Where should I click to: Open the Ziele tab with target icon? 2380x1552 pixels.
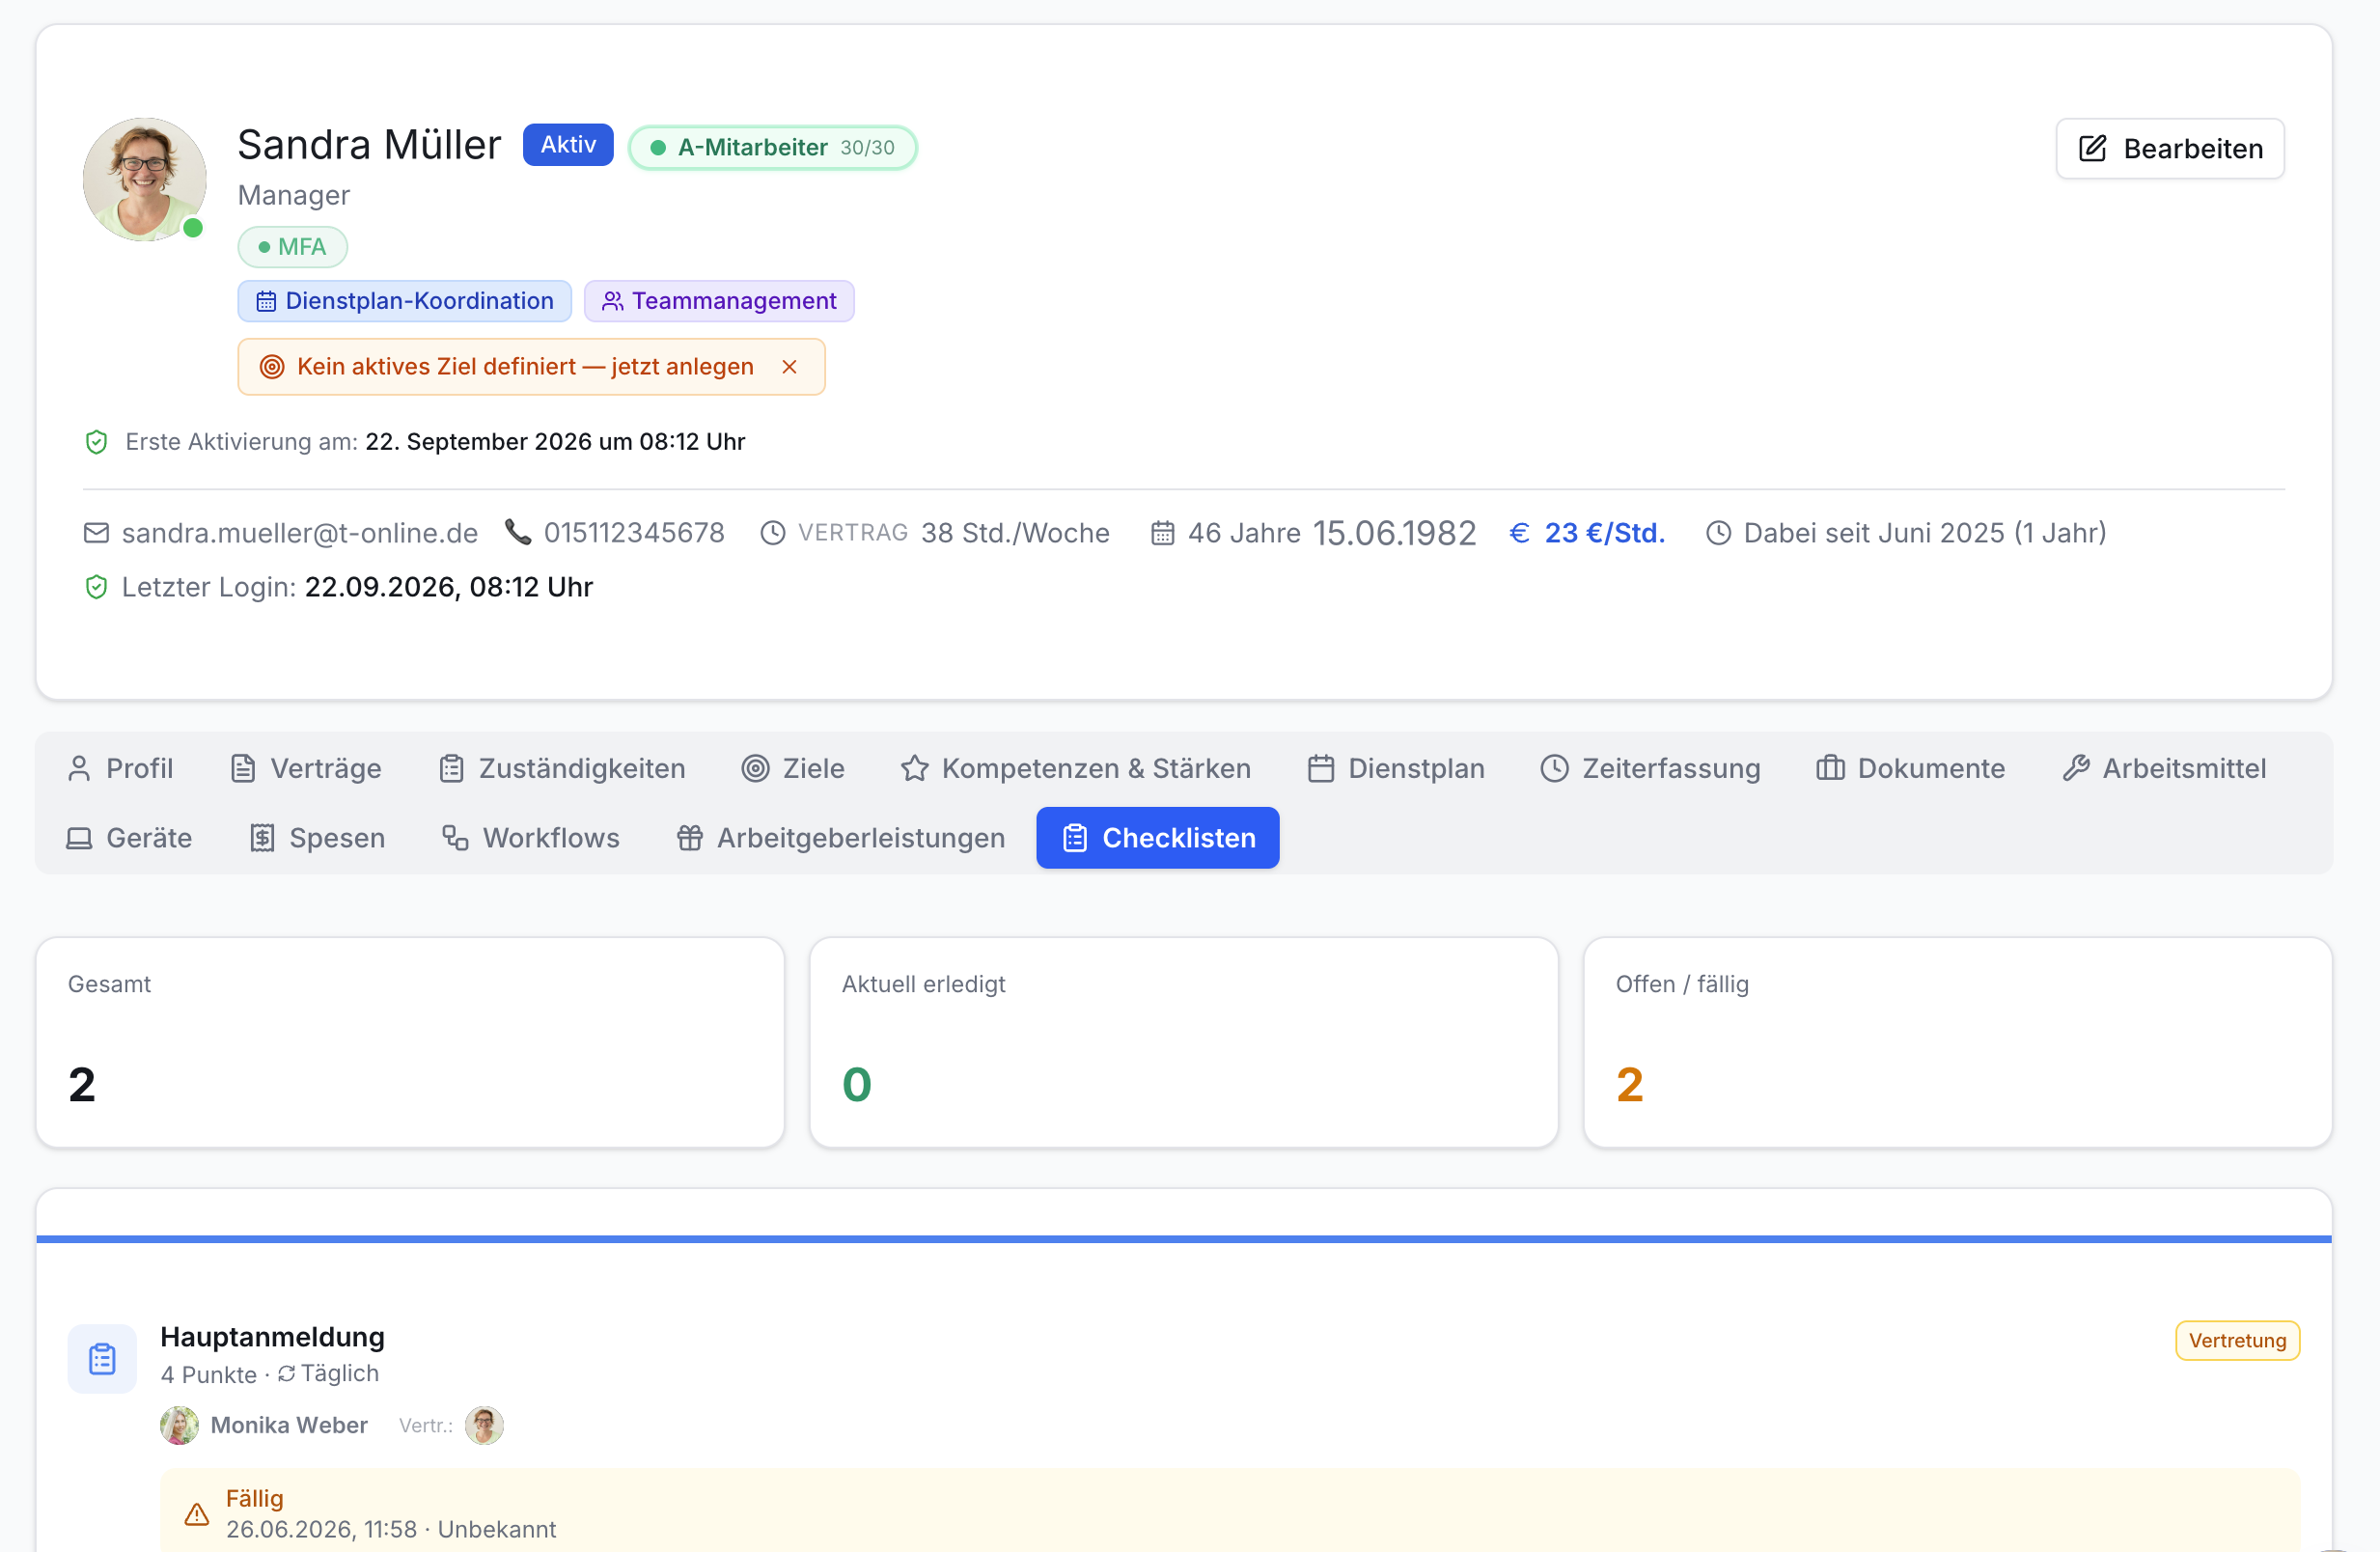pyautogui.click(x=793, y=768)
